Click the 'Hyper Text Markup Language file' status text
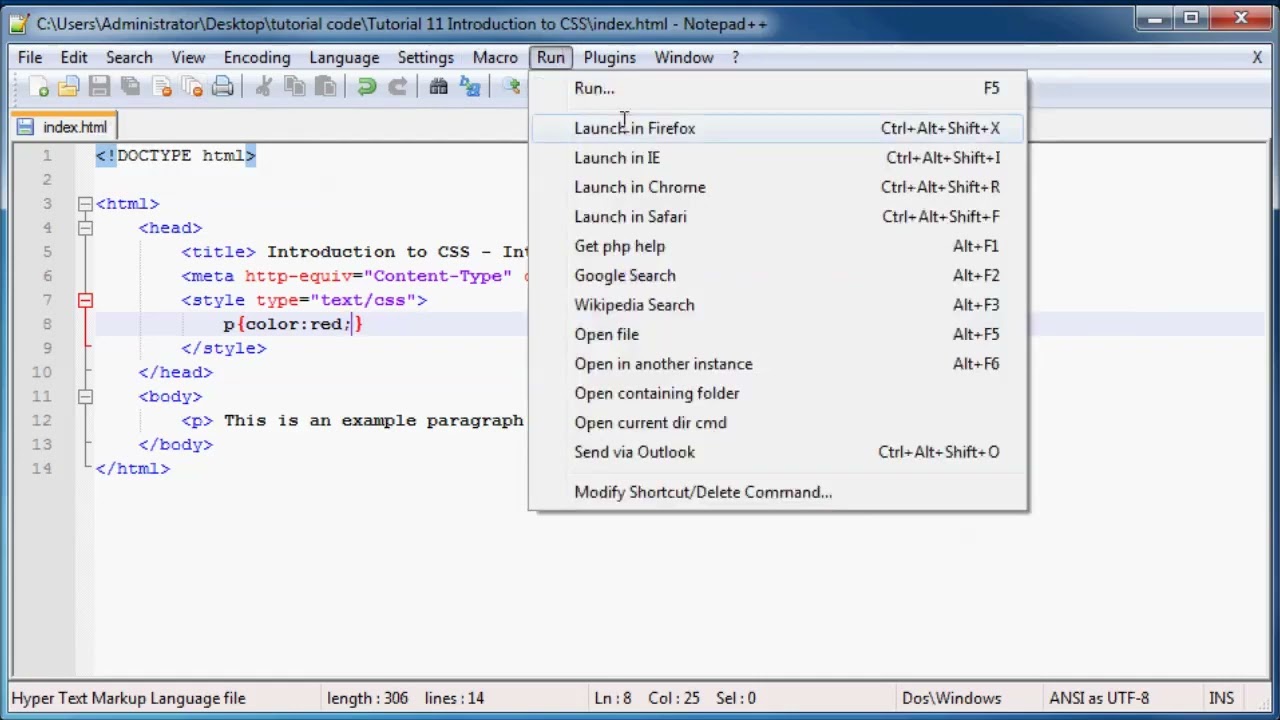Screen dimensions: 1280x720 tap(128, 698)
